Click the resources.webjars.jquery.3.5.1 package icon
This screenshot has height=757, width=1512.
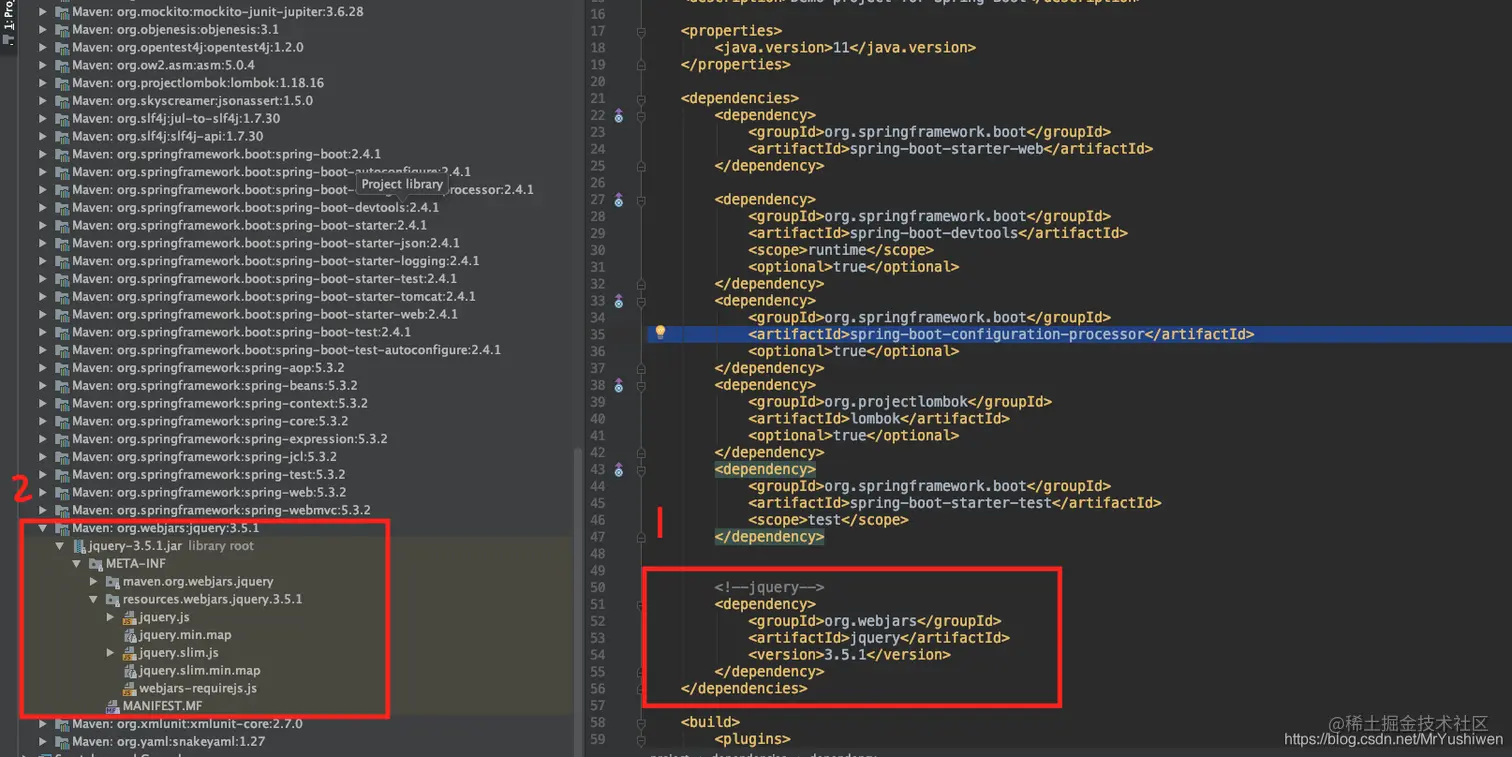click(113, 599)
